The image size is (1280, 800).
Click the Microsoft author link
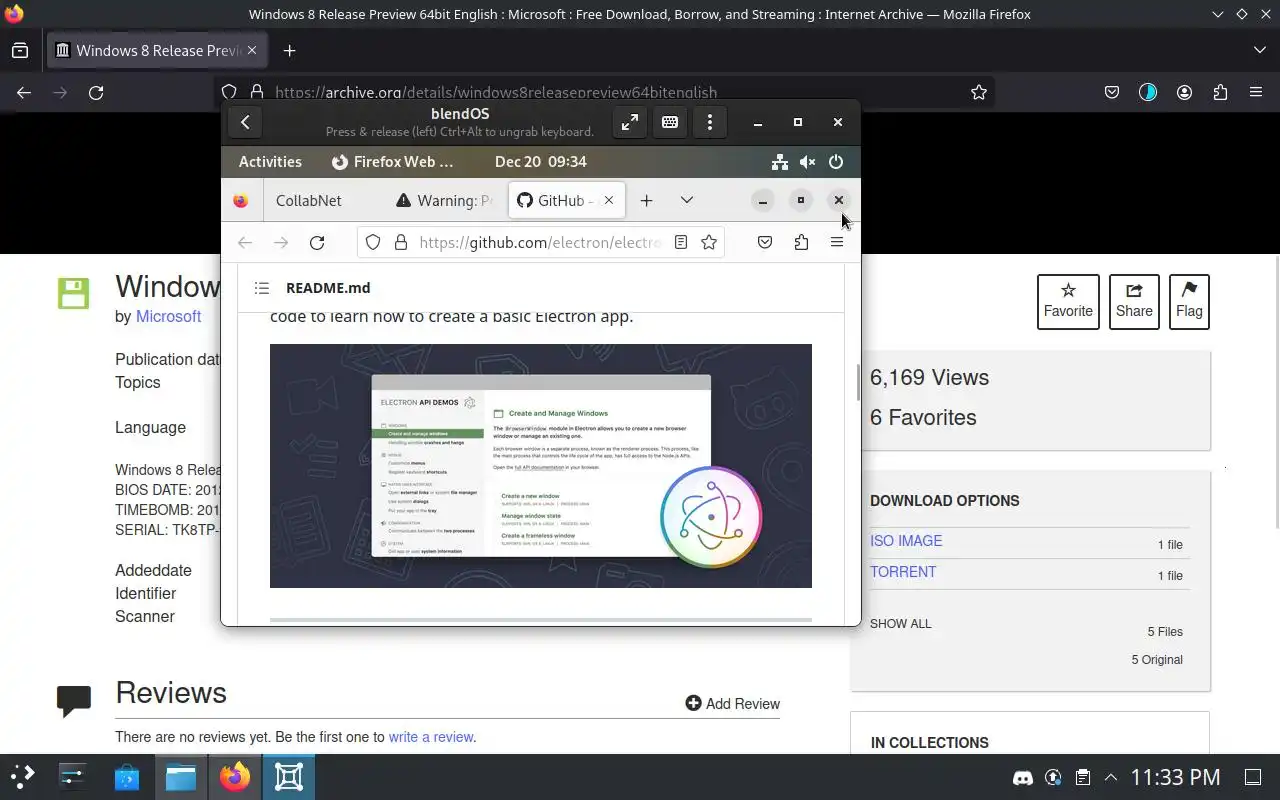(168, 317)
